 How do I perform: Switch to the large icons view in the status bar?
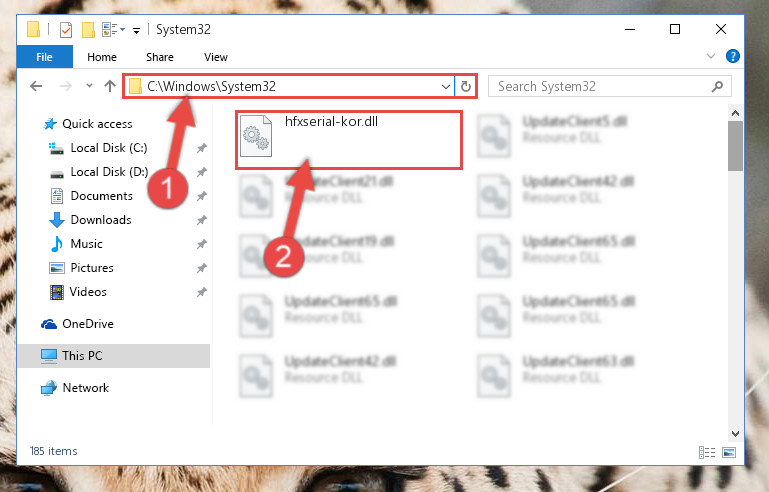tap(729, 452)
